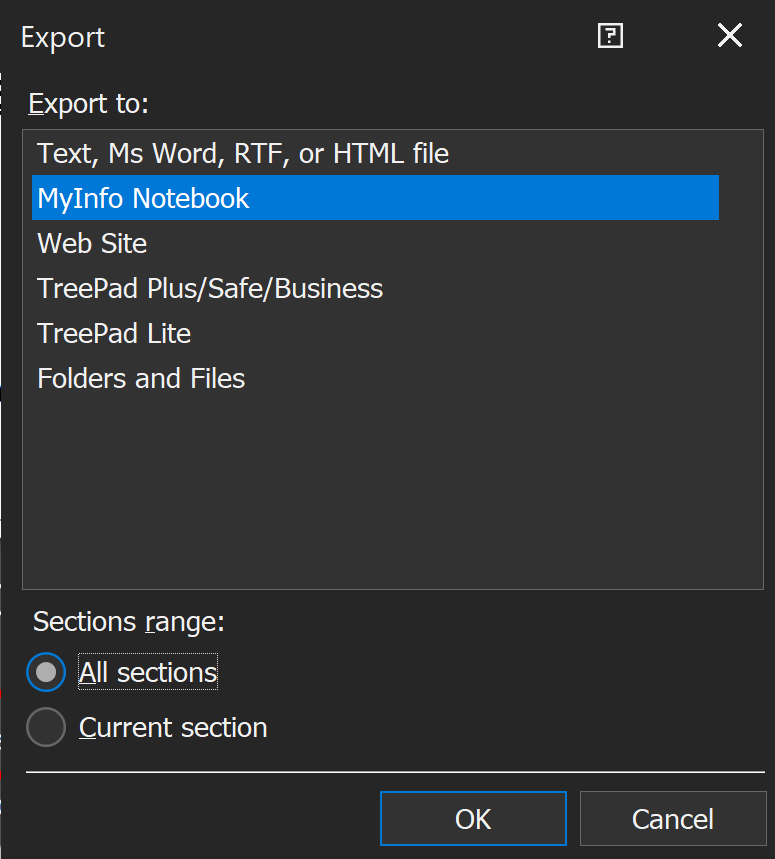Click the help question mark icon
775x859 pixels.
pos(610,37)
